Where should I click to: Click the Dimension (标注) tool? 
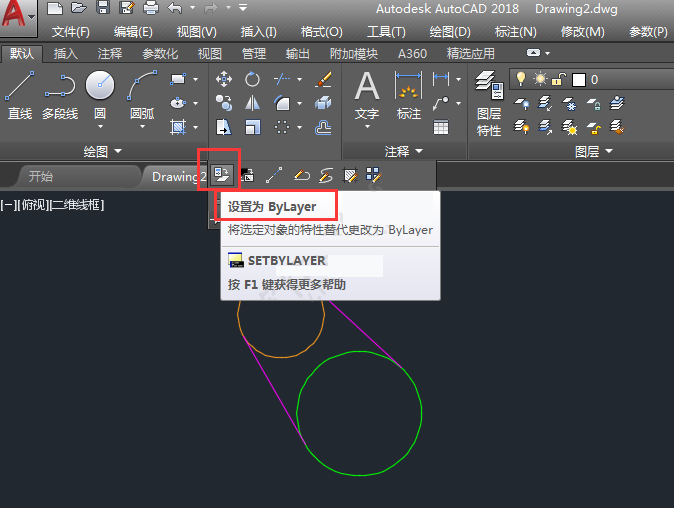[408, 95]
